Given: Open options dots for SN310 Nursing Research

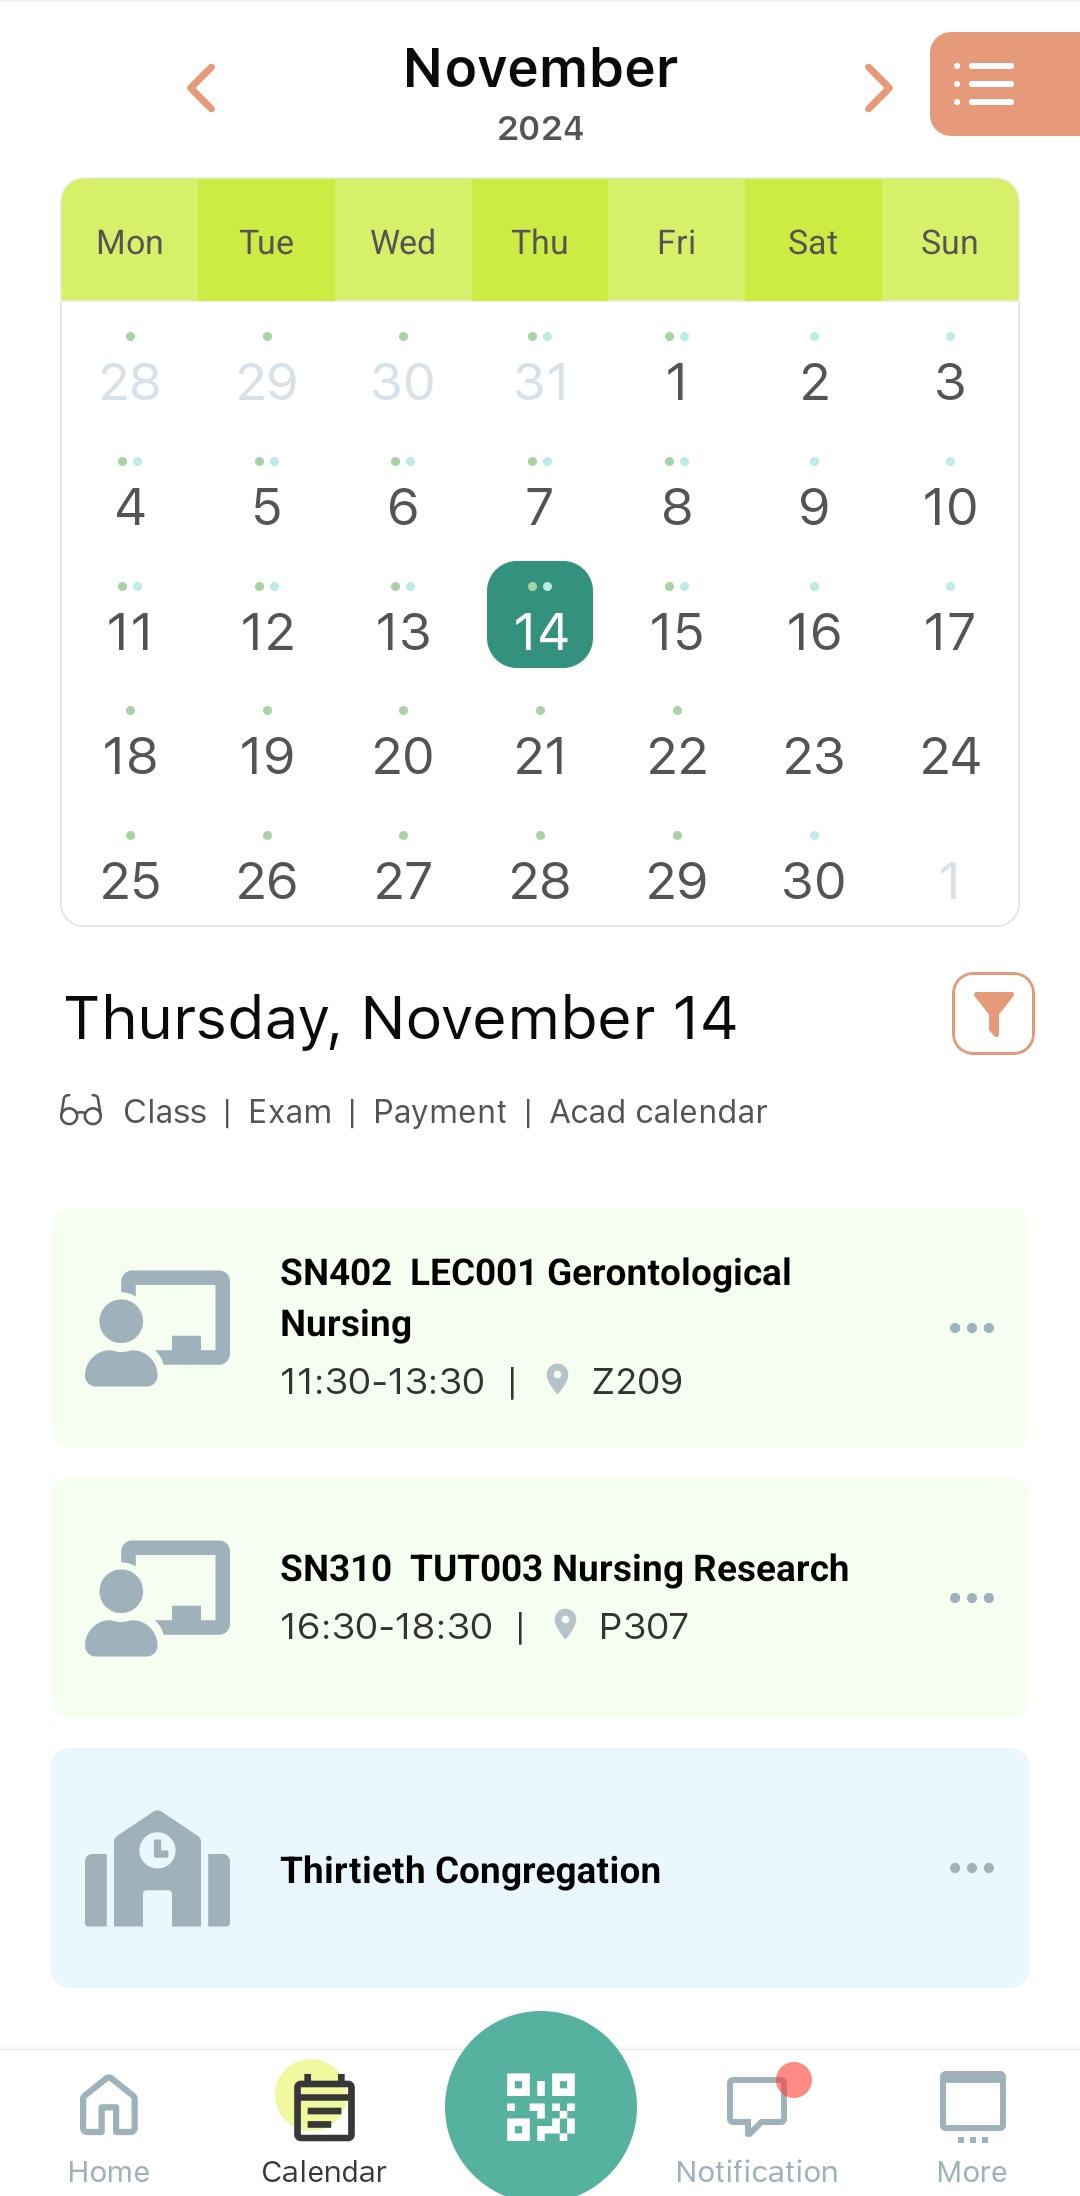Looking at the screenshot, I should click(972, 1598).
